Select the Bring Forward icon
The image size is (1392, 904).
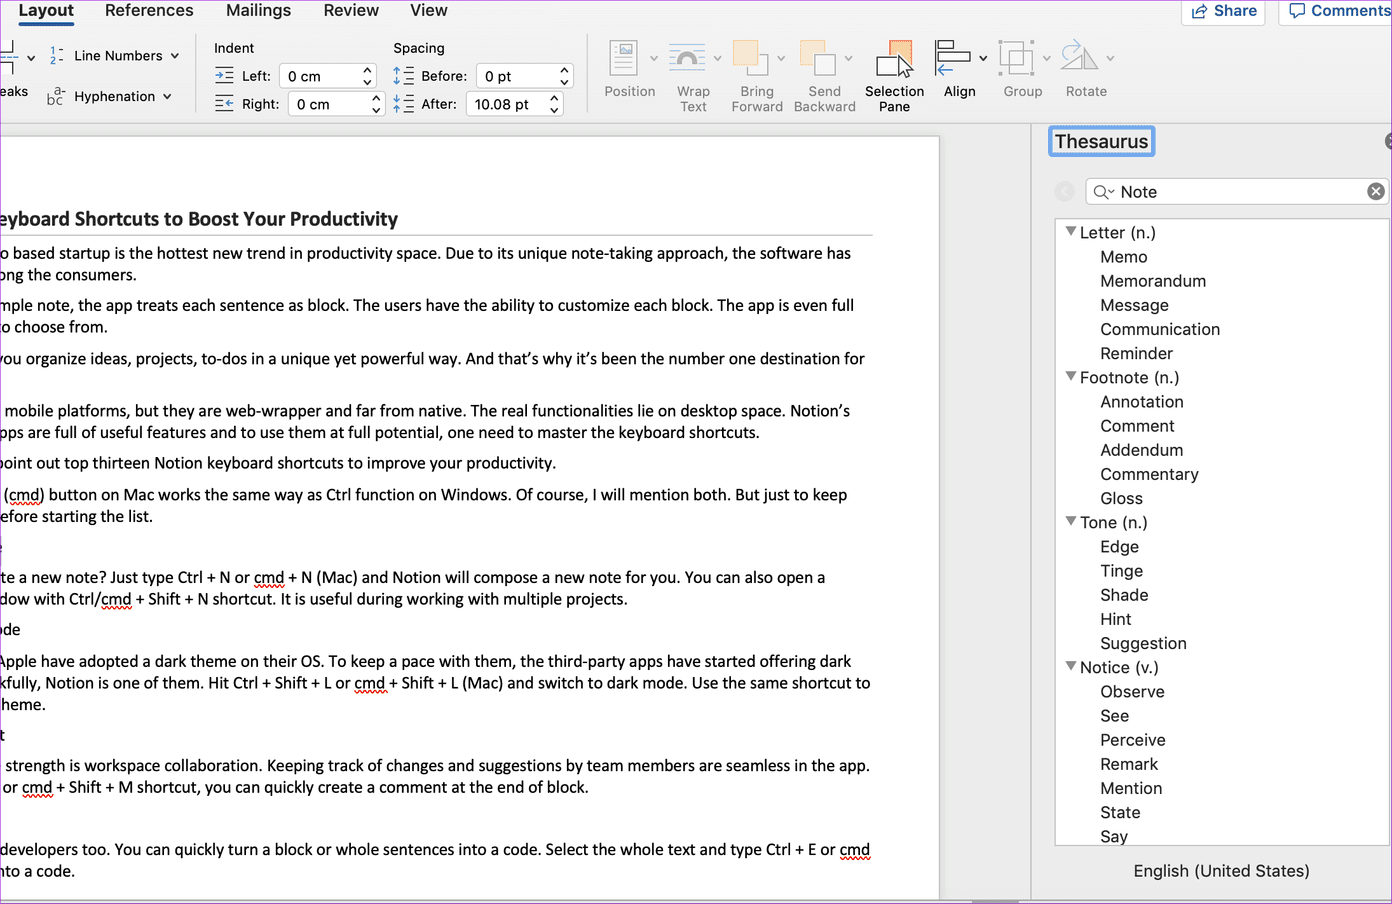pyautogui.click(x=751, y=58)
